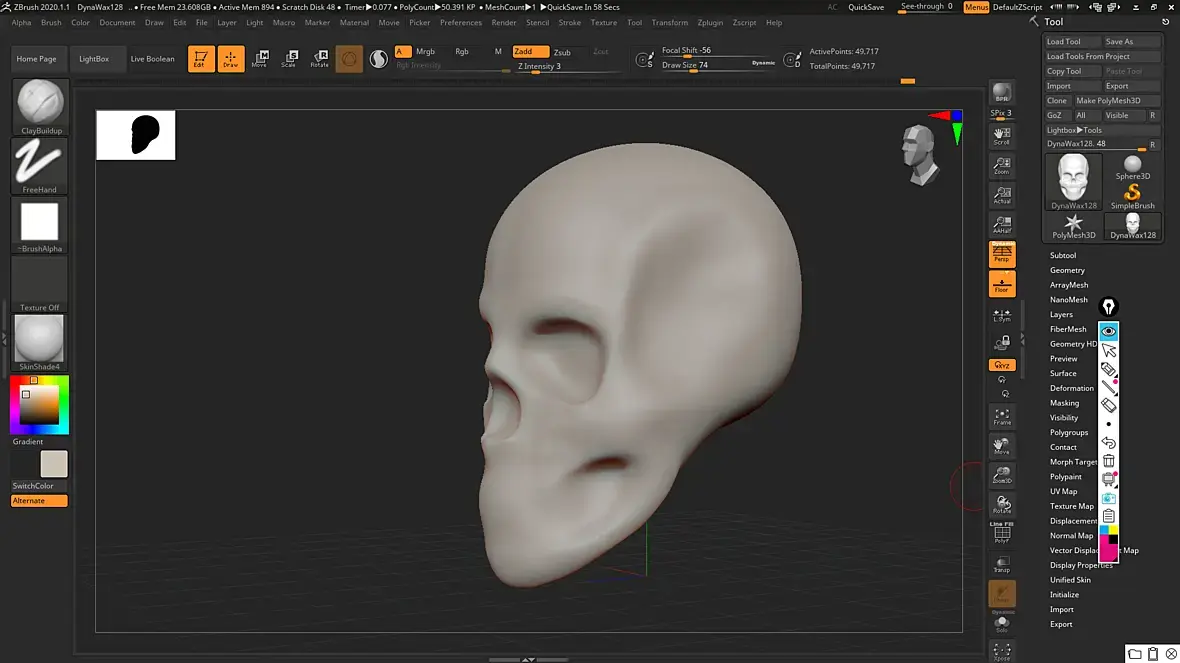Expand the Geometry section

tap(1067, 271)
